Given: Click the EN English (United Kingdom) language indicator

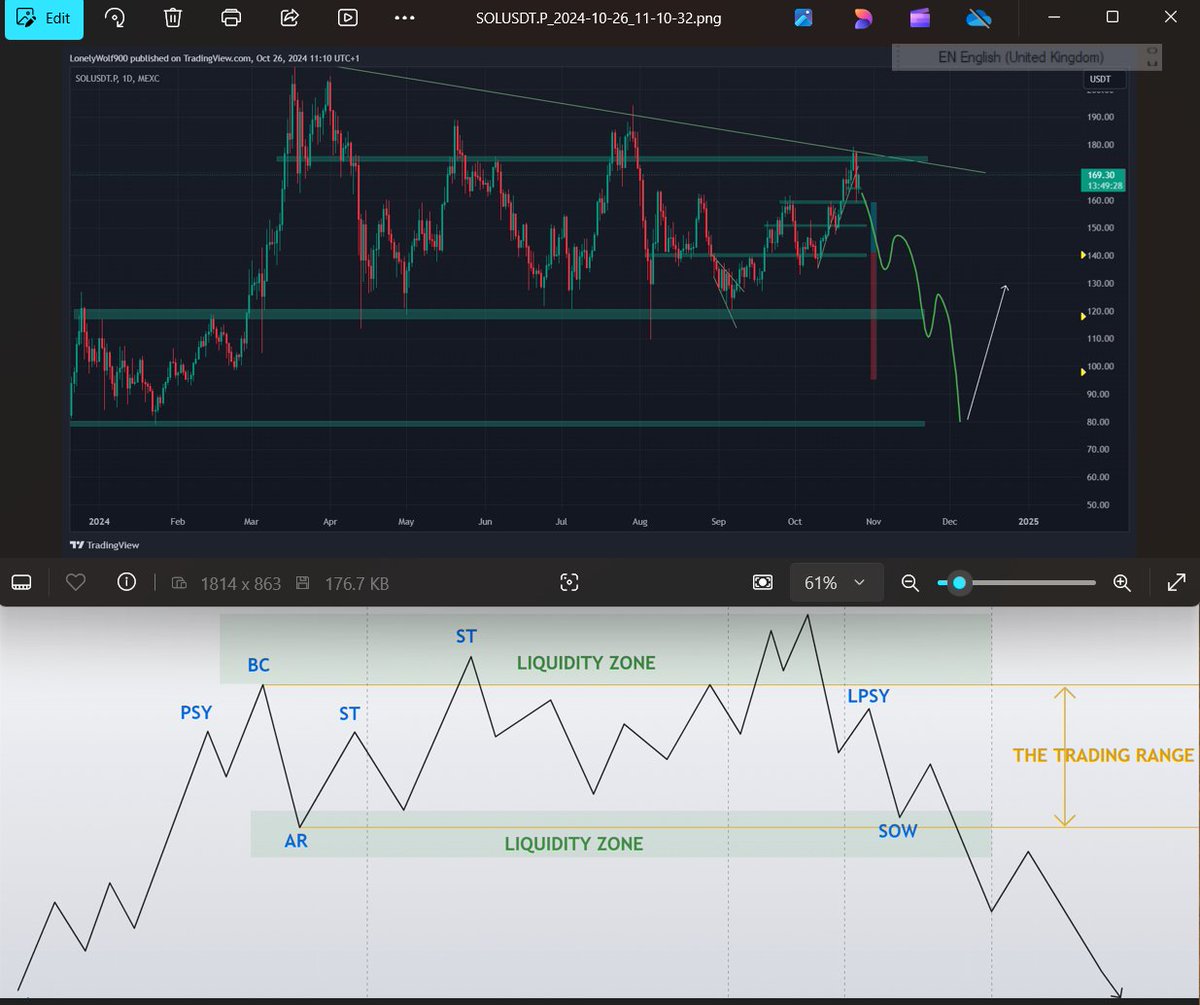Looking at the screenshot, I should click(1021, 57).
